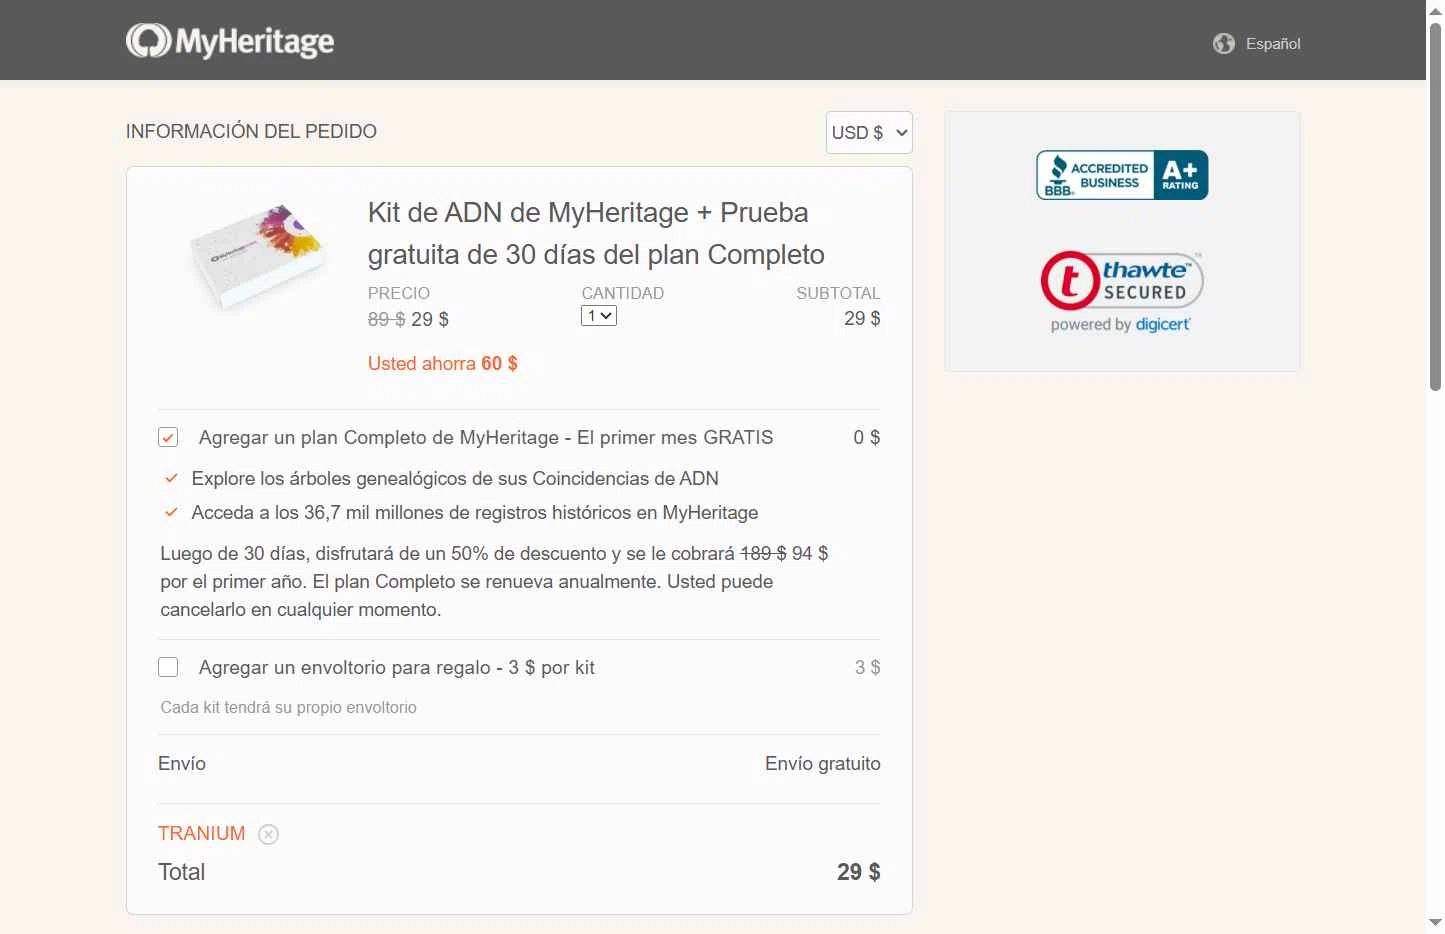1445x934 pixels.
Task: Click 'Cada kit tendrá su propio envoltorio' note
Action: point(289,708)
